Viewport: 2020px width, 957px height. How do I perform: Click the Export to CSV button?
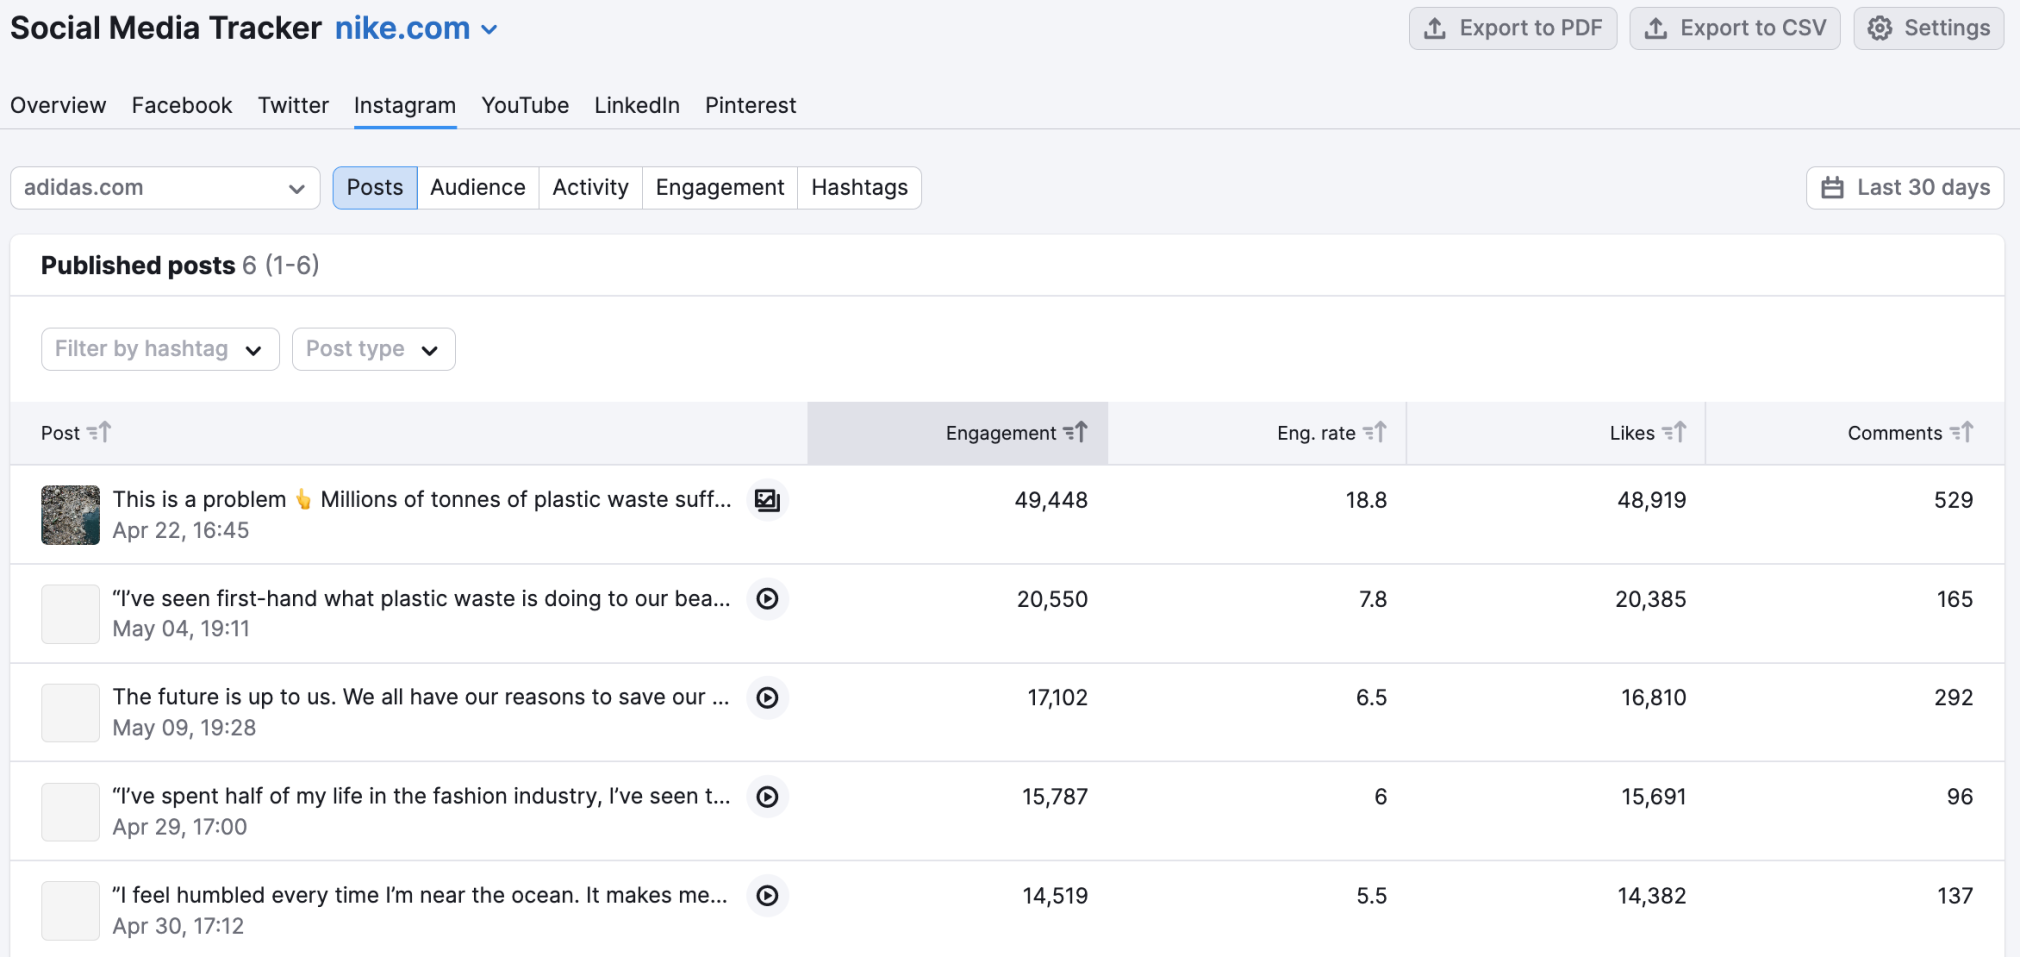point(1735,28)
